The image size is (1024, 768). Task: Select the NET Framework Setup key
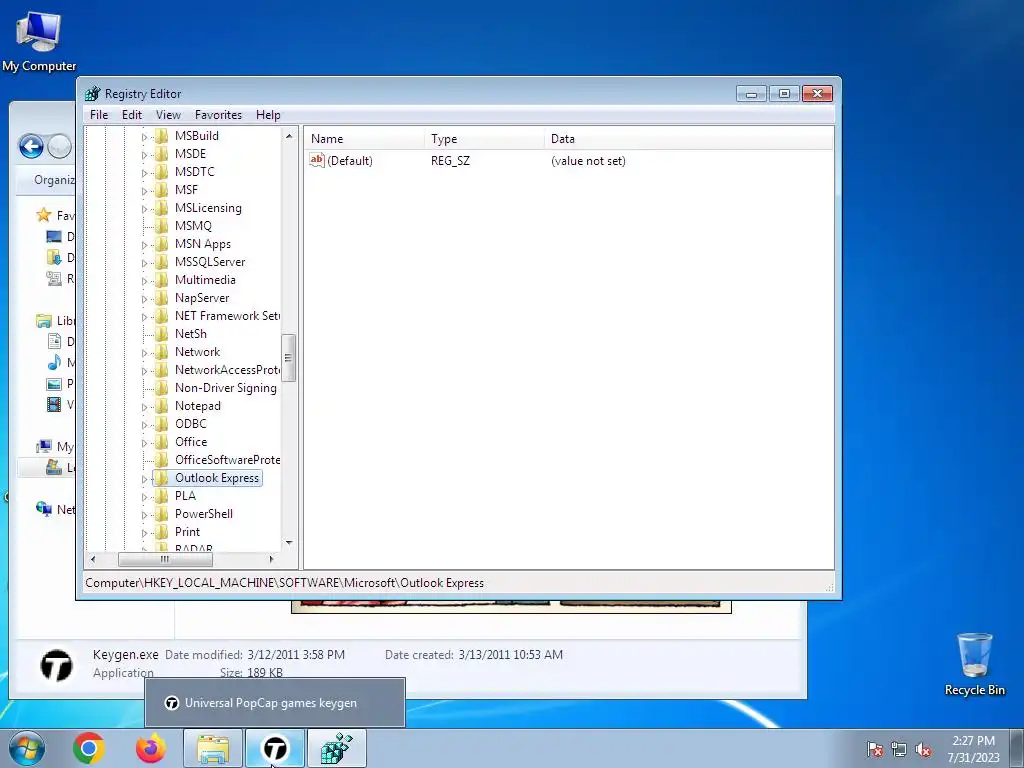(227, 316)
